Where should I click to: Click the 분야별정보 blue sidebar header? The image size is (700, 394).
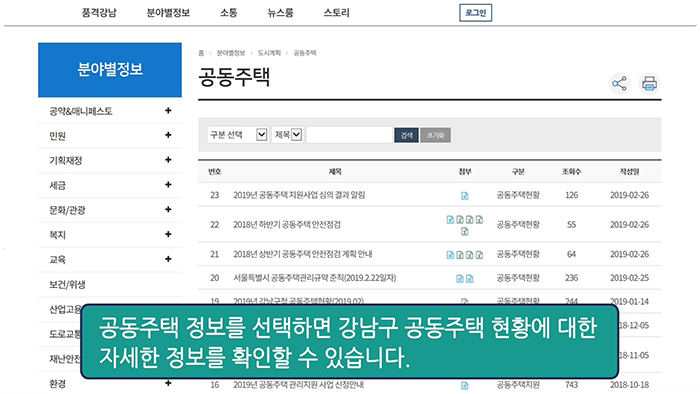[x=110, y=70]
